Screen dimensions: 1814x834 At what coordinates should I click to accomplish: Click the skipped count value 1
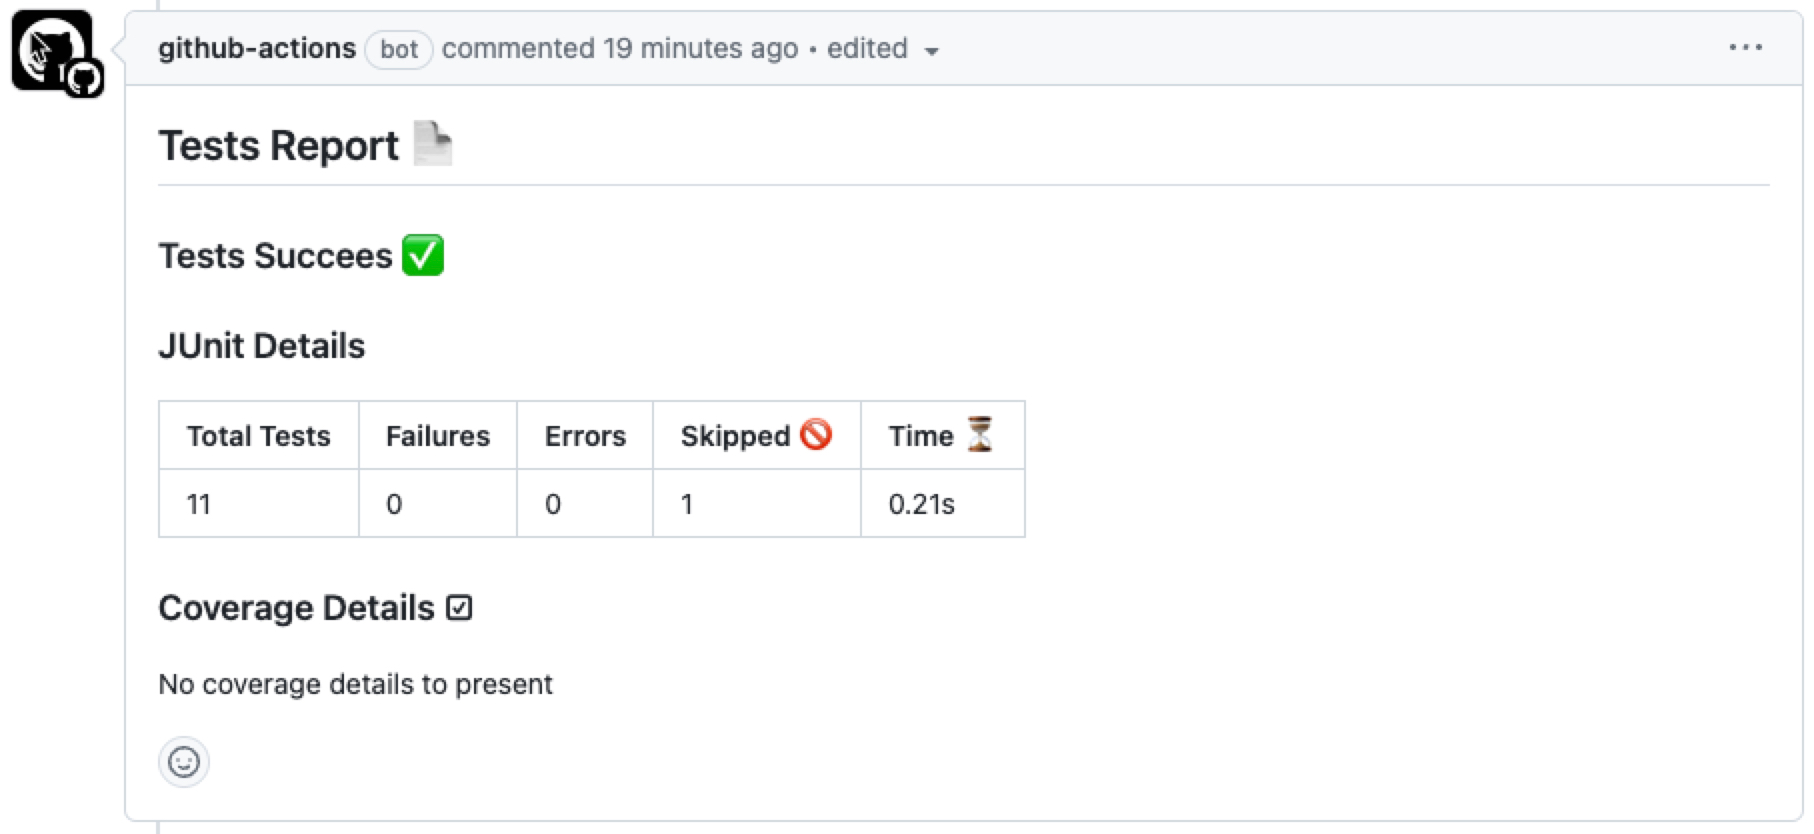coord(687,504)
